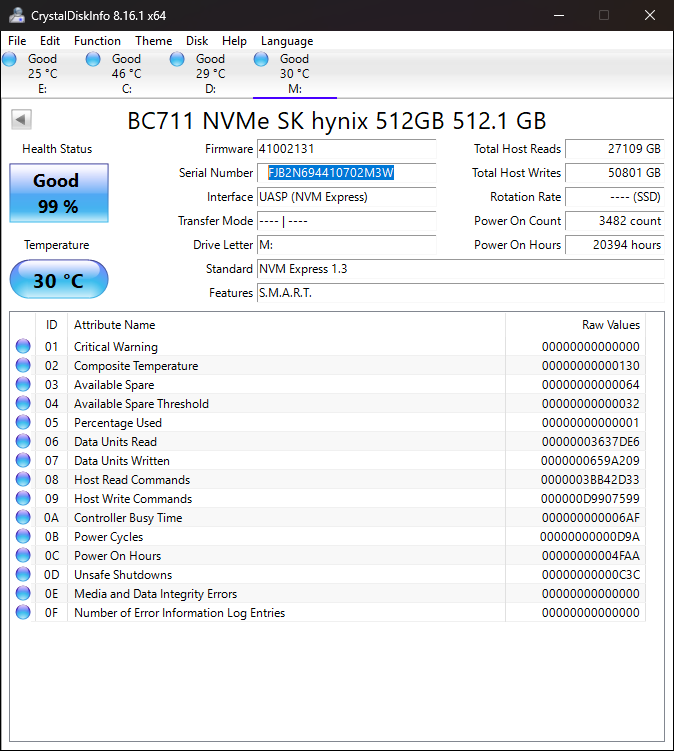Select the Controller Busy Time attribute name
Screen dimensions: 674x751
(128, 518)
